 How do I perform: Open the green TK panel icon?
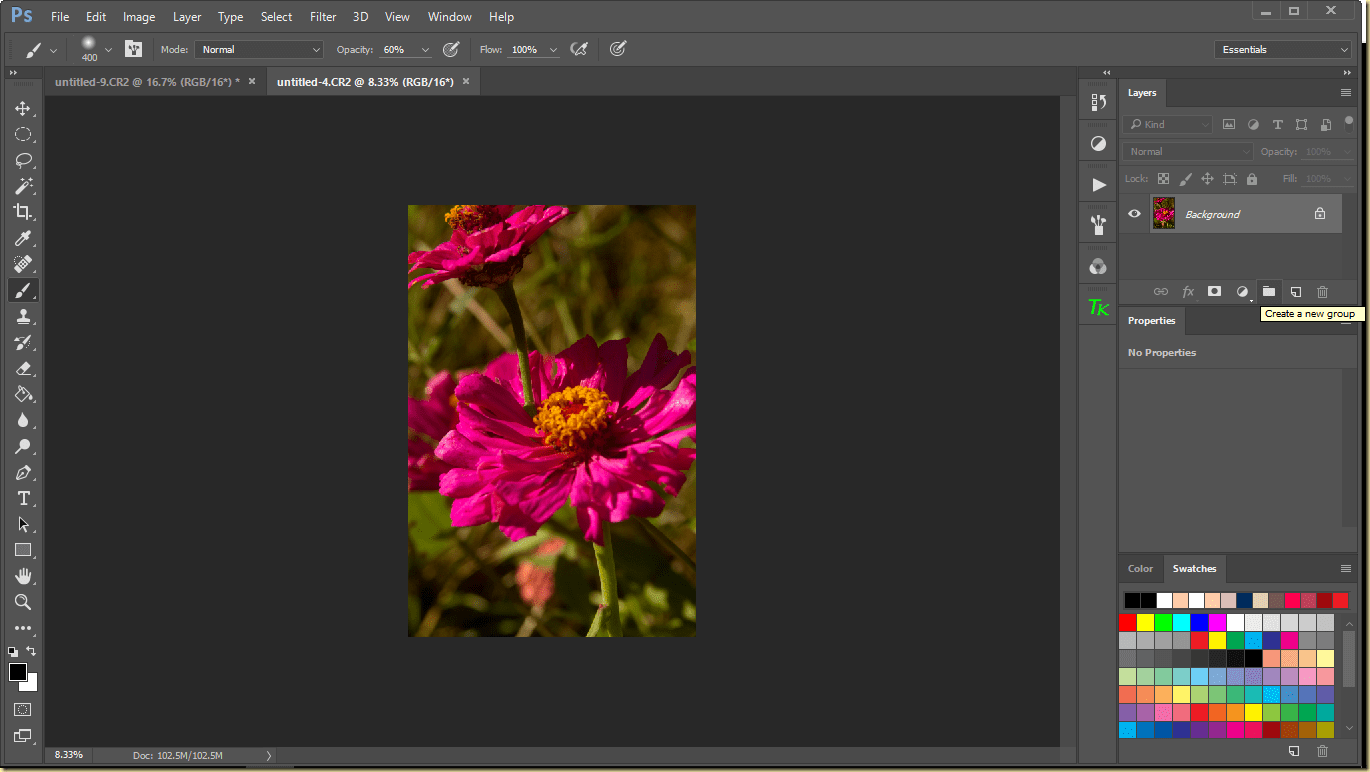[x=1098, y=308]
